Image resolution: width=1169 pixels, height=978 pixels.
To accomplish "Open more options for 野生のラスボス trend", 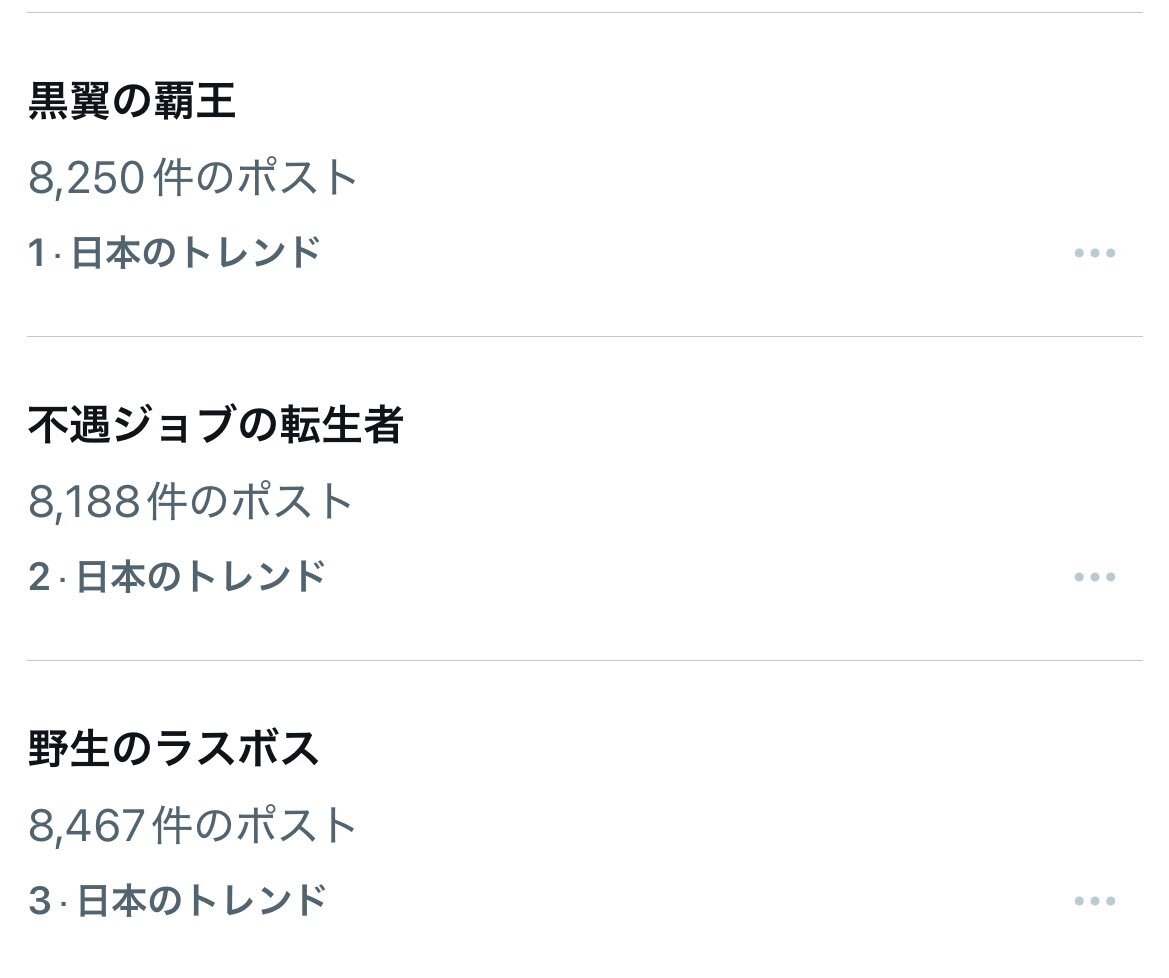I will pos(1094,901).
